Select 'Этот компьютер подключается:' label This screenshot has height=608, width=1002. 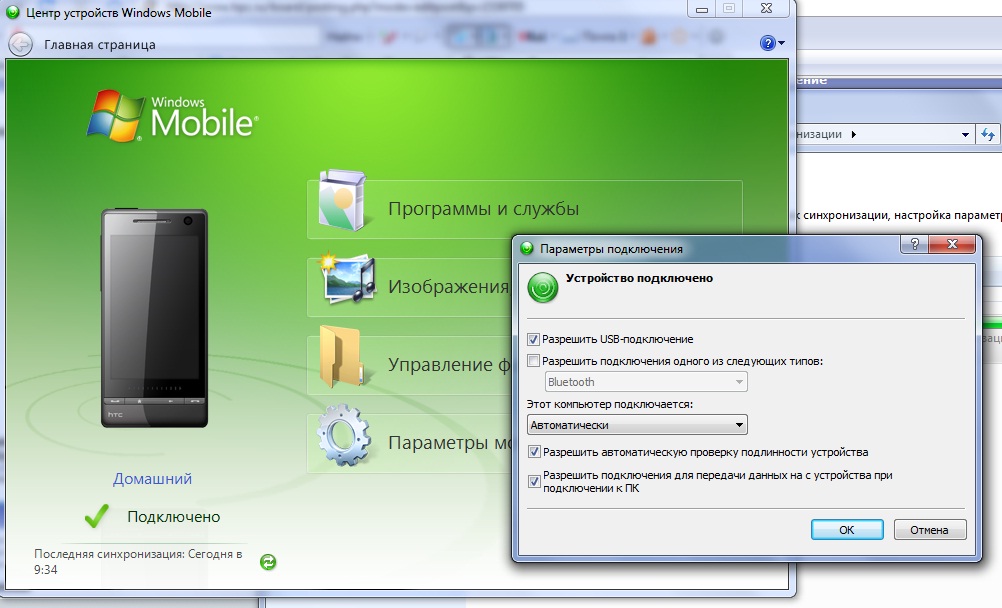(610, 404)
